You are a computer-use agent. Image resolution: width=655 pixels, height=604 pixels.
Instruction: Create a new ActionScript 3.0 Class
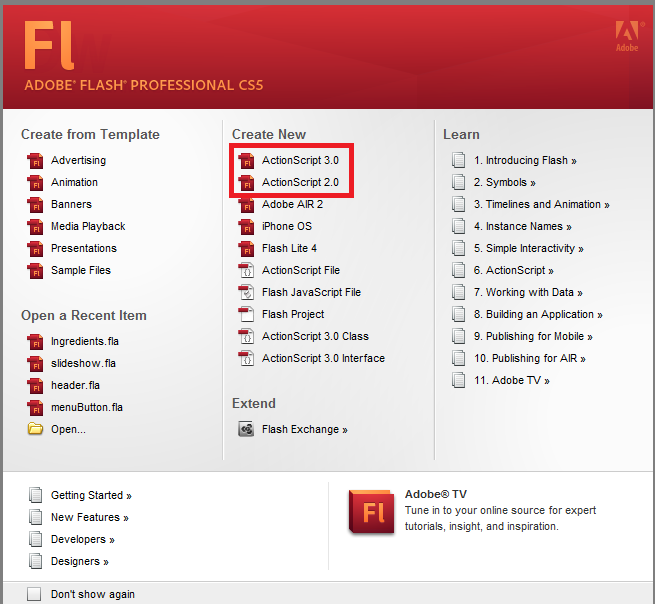(315, 336)
